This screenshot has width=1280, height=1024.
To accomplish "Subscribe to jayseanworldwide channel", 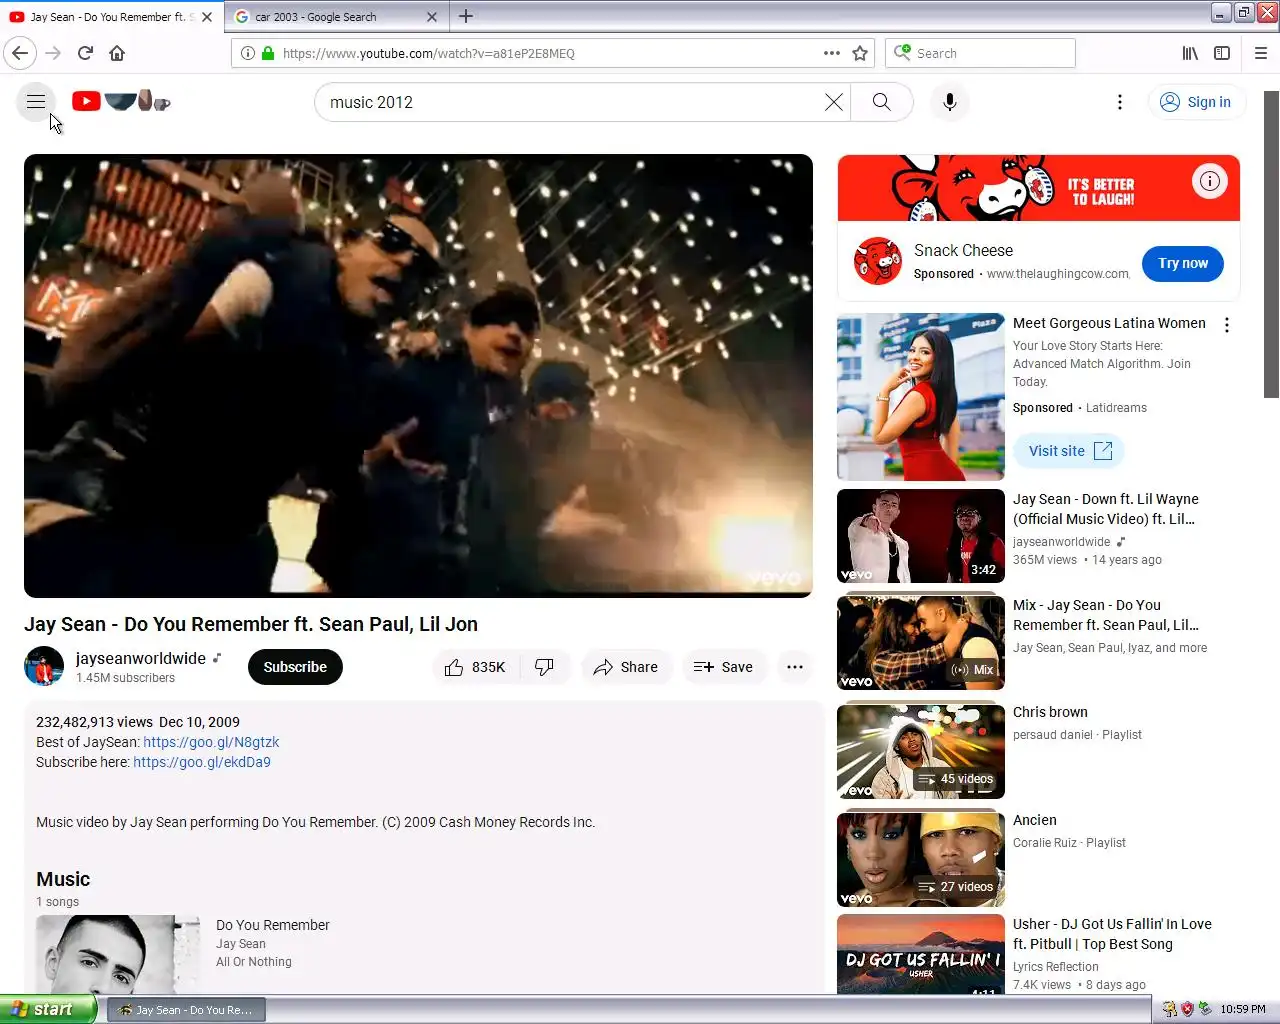I will (295, 667).
